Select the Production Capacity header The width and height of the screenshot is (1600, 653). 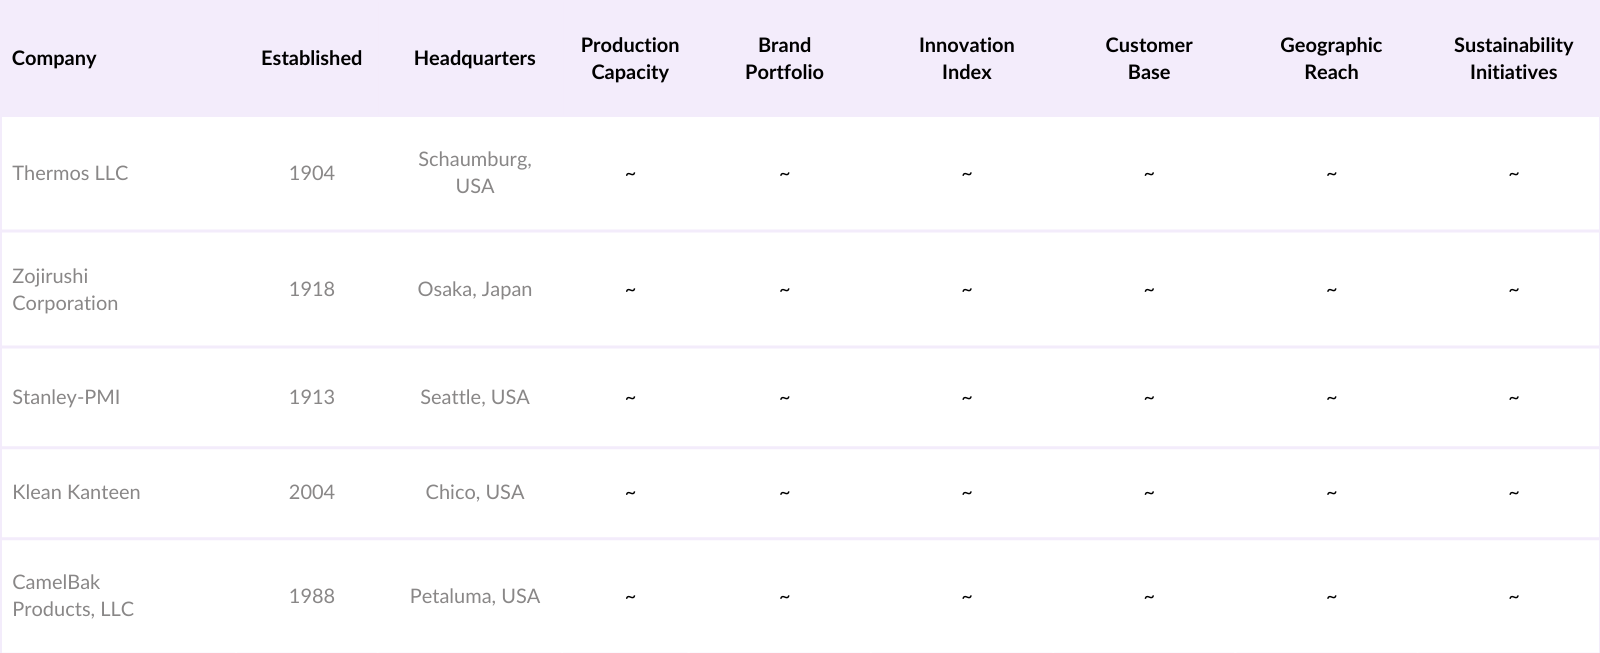(x=630, y=58)
